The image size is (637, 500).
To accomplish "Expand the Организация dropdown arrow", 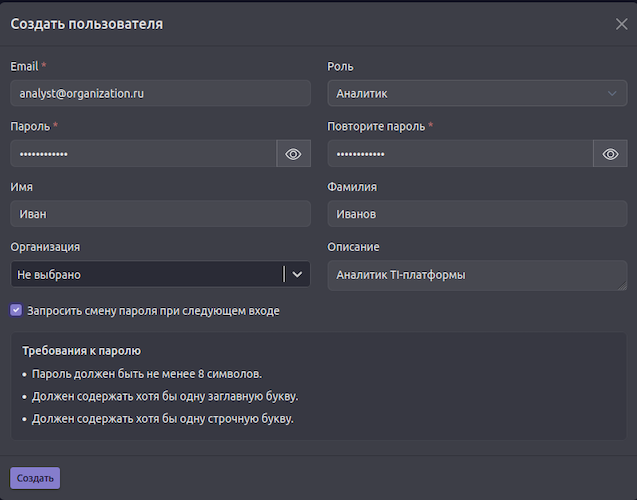I will click(x=297, y=274).
